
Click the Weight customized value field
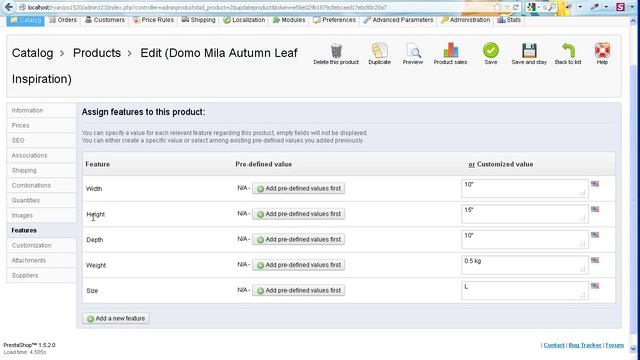[x=525, y=265]
